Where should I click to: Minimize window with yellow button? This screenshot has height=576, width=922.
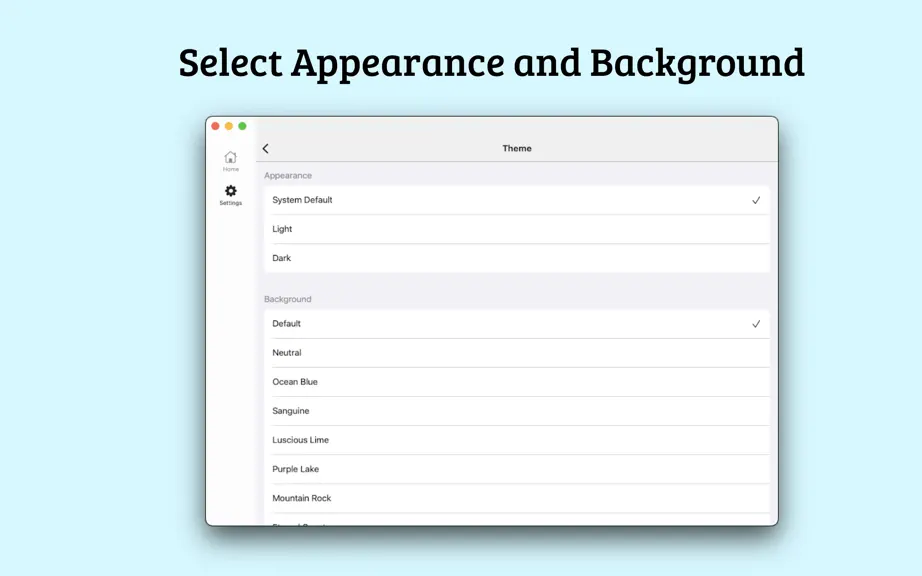(229, 126)
